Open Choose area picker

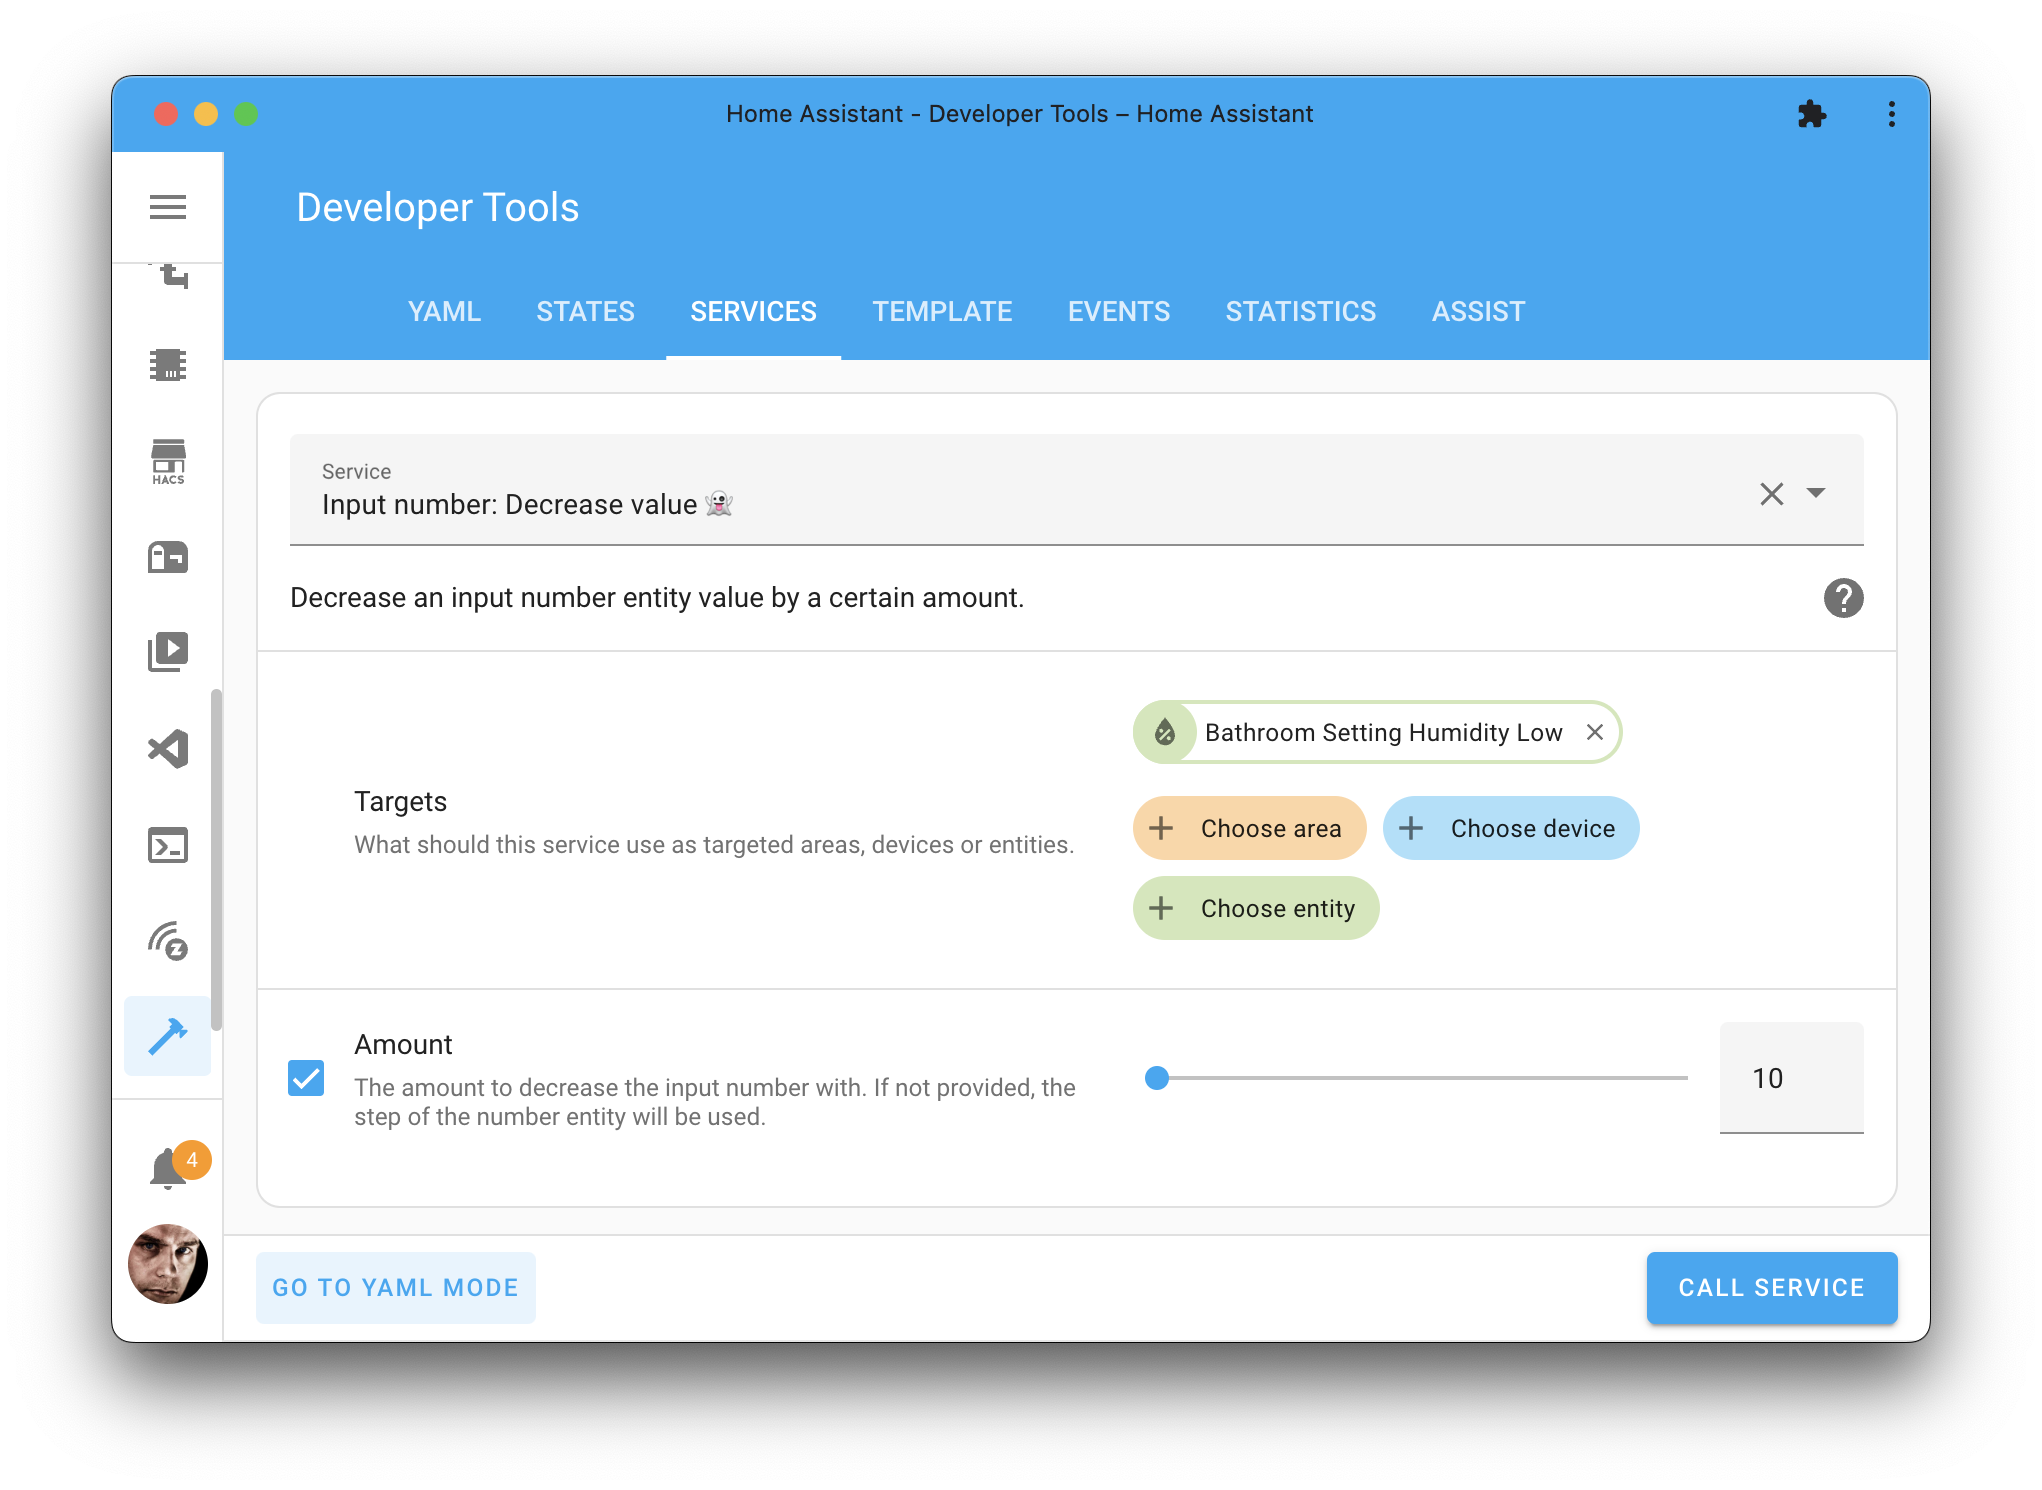click(x=1249, y=828)
